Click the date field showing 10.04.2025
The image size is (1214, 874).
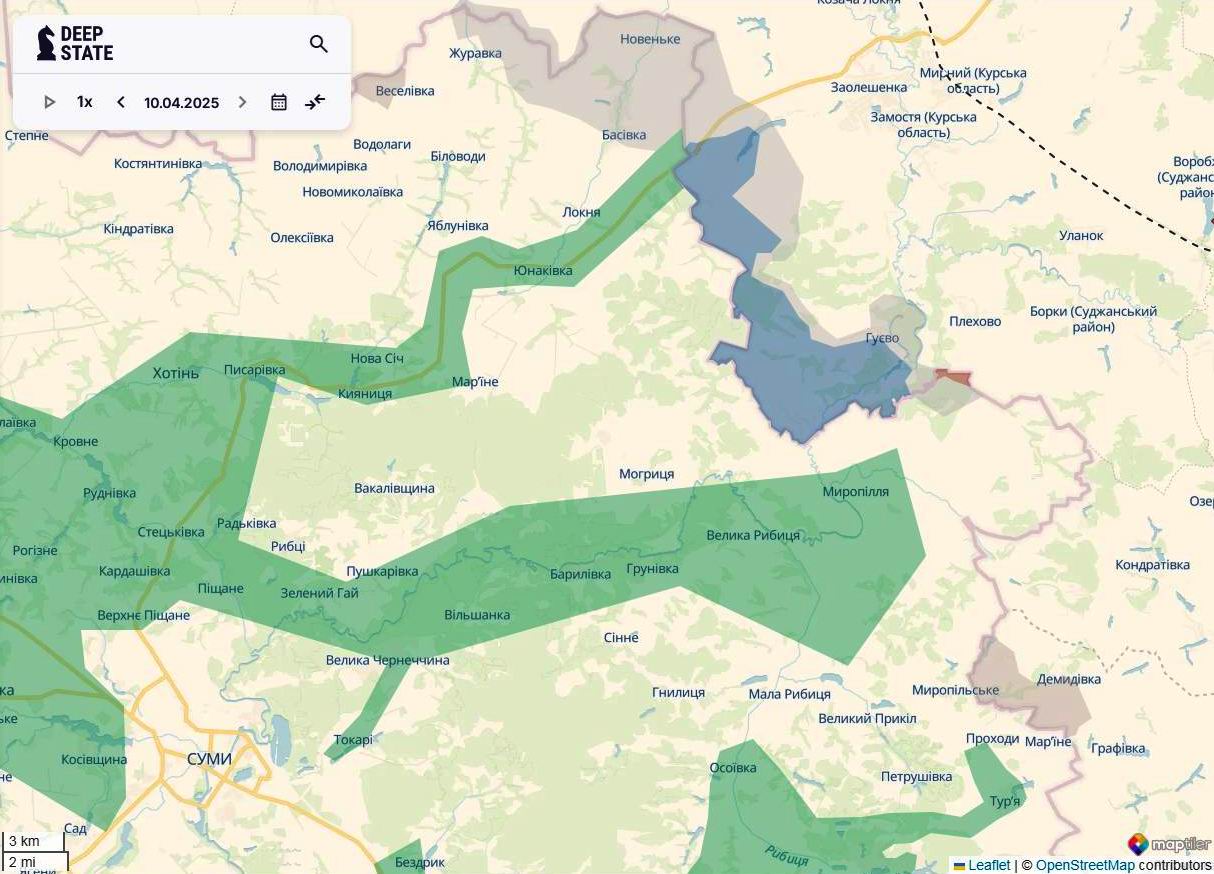183,101
